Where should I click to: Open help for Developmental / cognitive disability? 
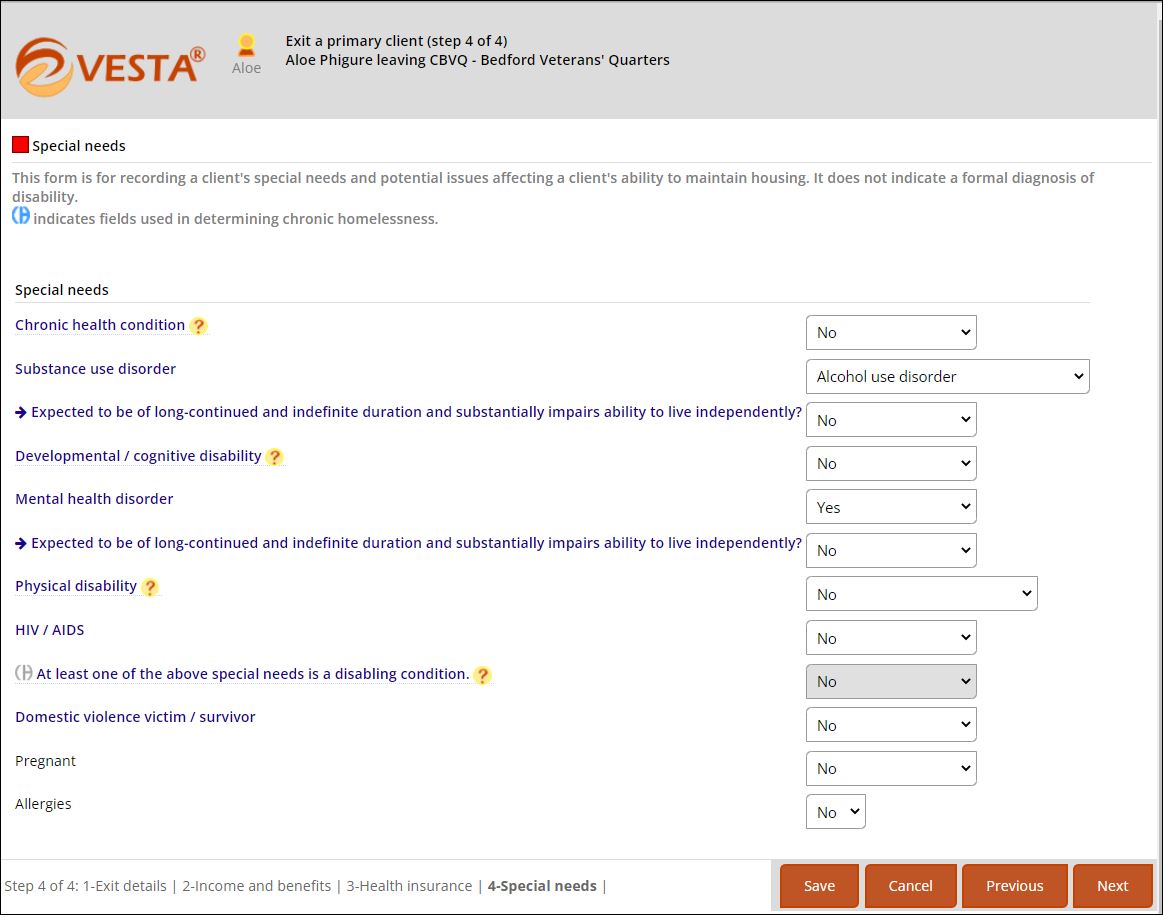coord(274,457)
